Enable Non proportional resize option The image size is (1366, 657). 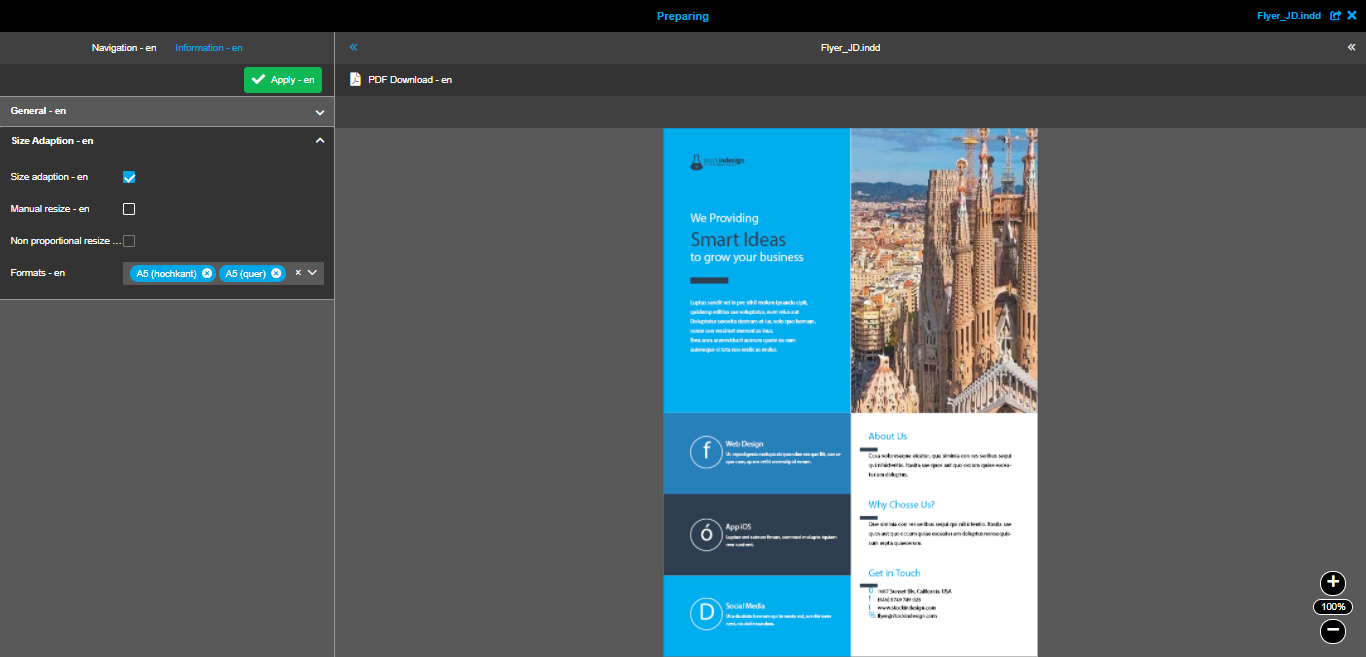pyautogui.click(x=129, y=240)
